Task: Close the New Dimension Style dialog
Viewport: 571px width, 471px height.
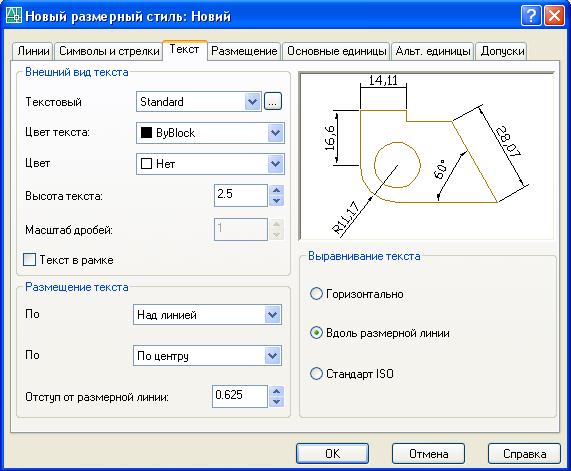Action: coord(554,16)
